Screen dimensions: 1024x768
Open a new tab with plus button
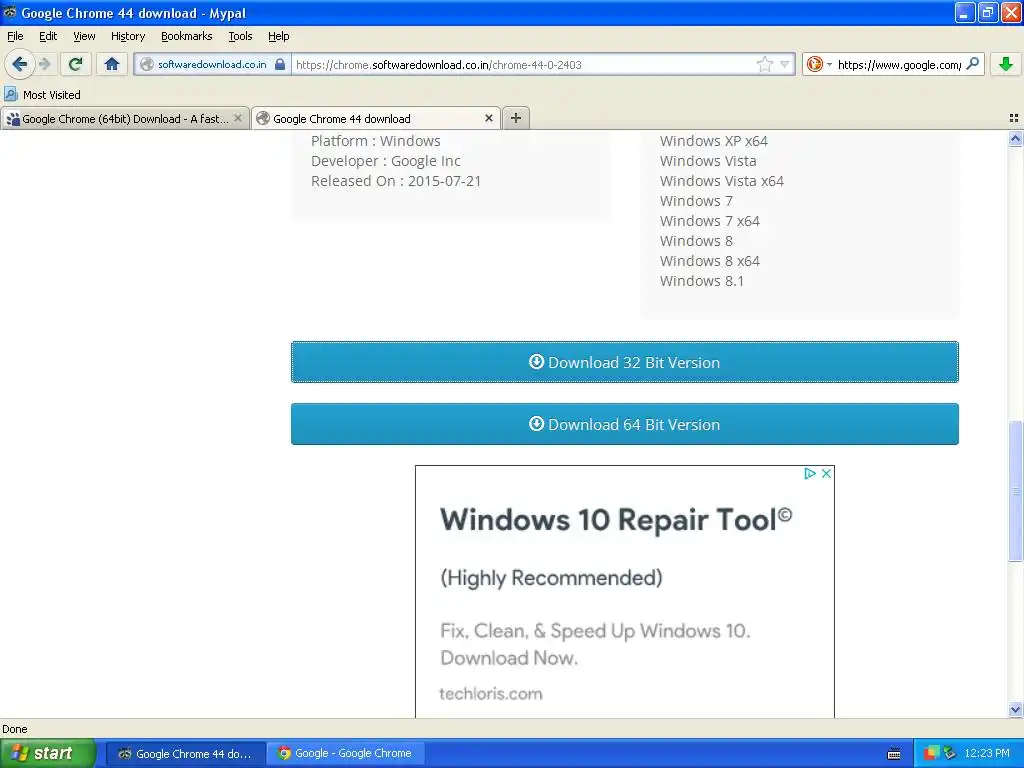click(x=515, y=118)
